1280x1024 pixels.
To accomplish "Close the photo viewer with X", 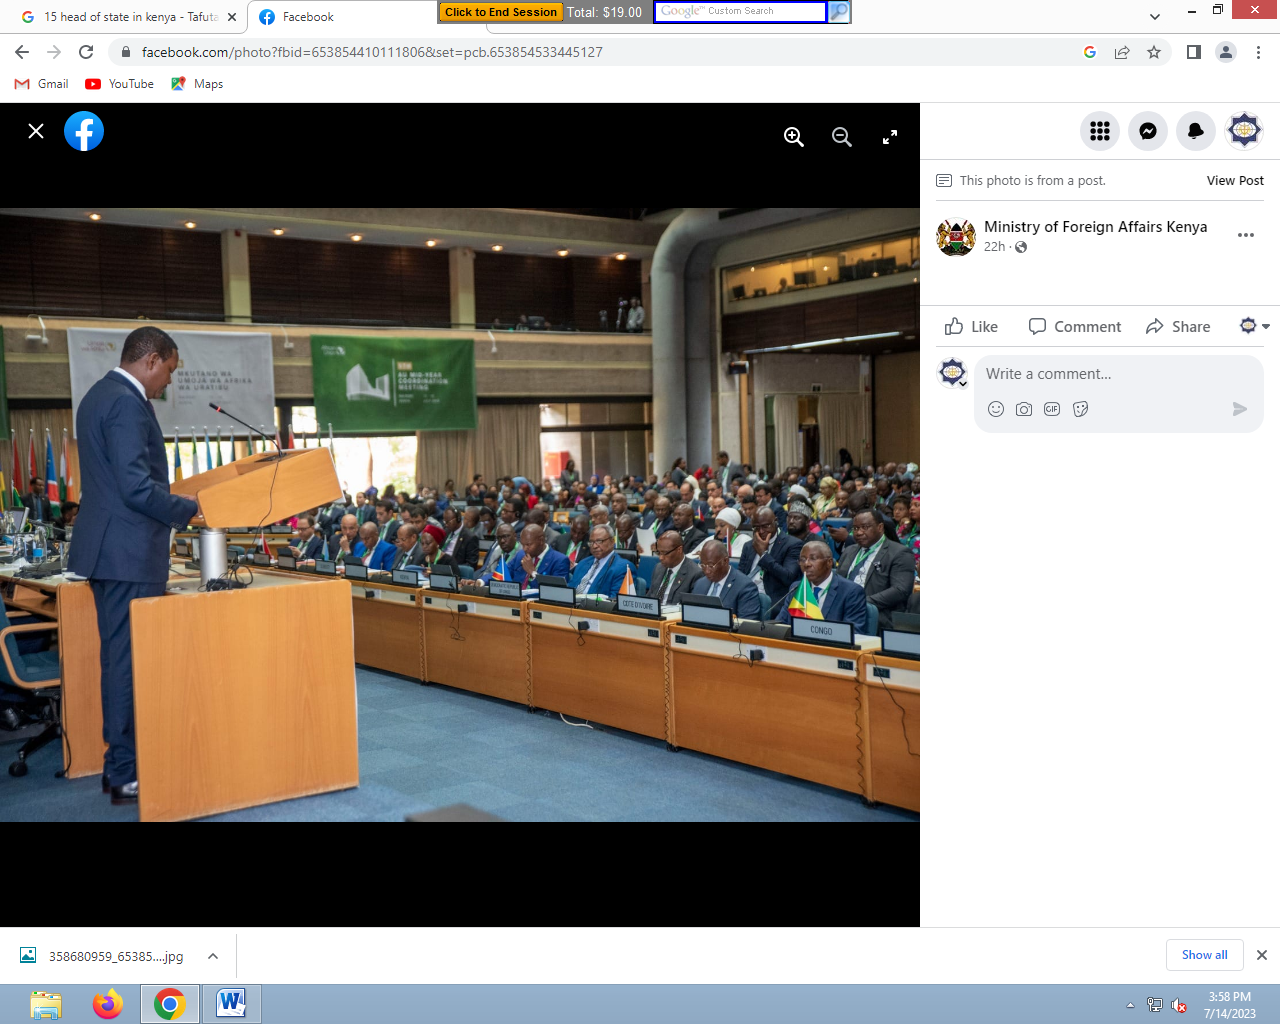I will [x=36, y=131].
